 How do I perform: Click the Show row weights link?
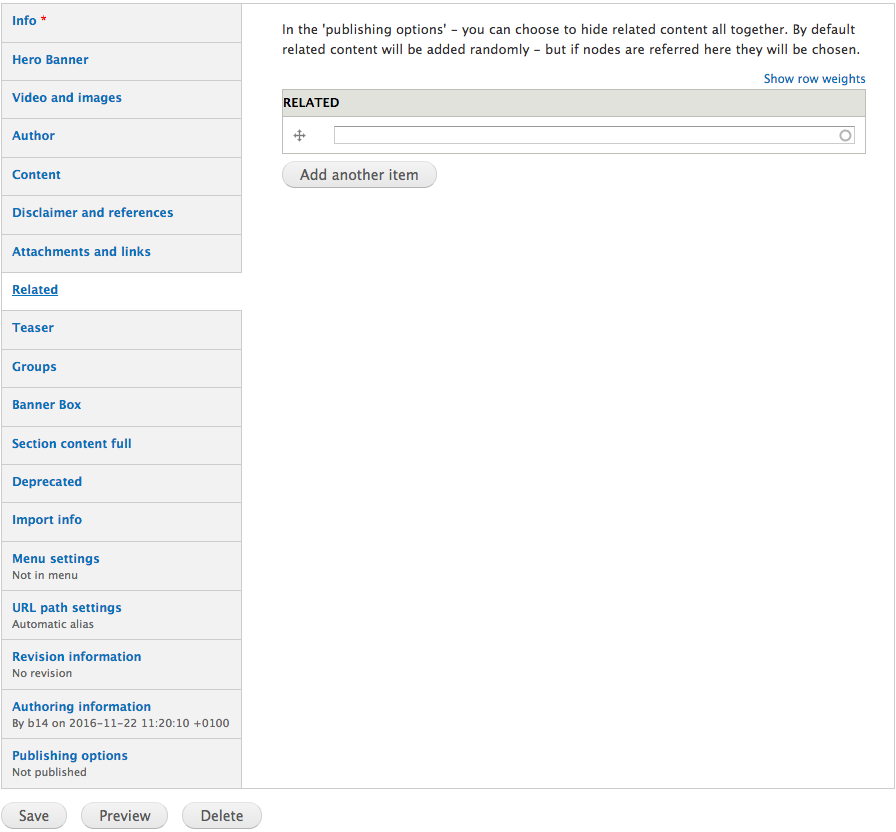[814, 79]
